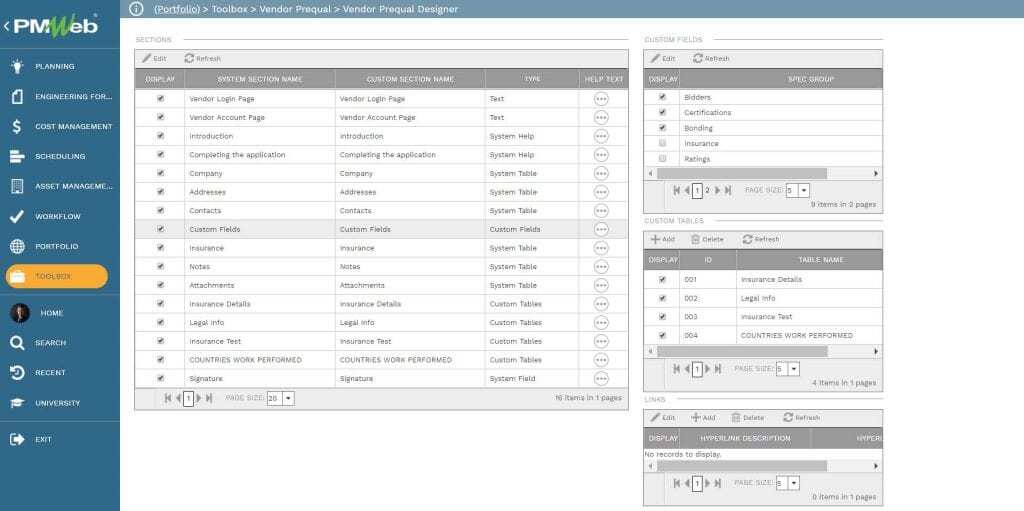Go to next page in Custom Fields pager
1024x511 pixels.
tap(718, 190)
